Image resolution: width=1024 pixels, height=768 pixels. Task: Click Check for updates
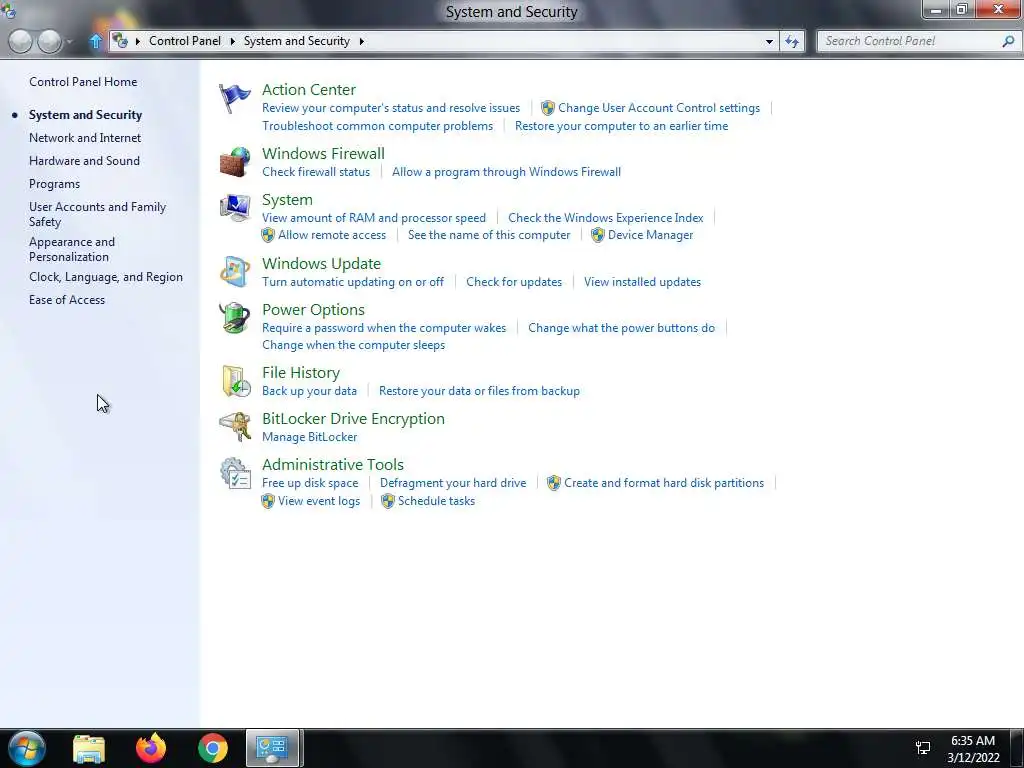[514, 282]
